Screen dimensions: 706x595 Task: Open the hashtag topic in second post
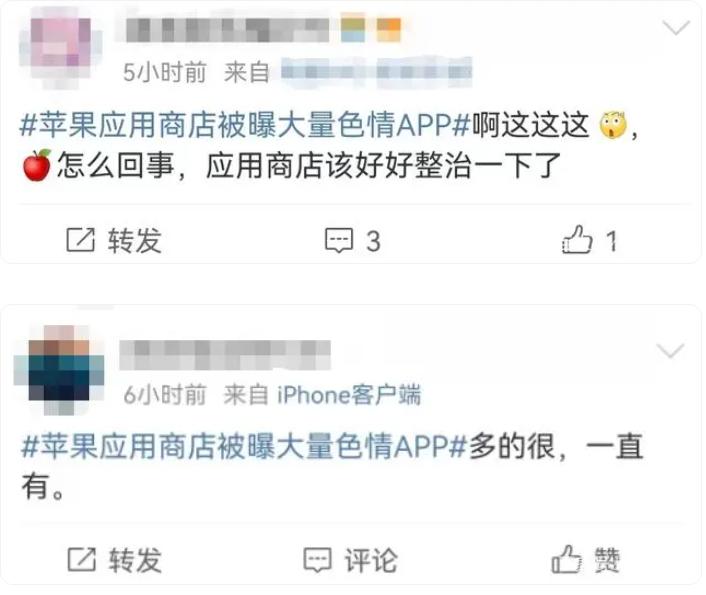243,446
